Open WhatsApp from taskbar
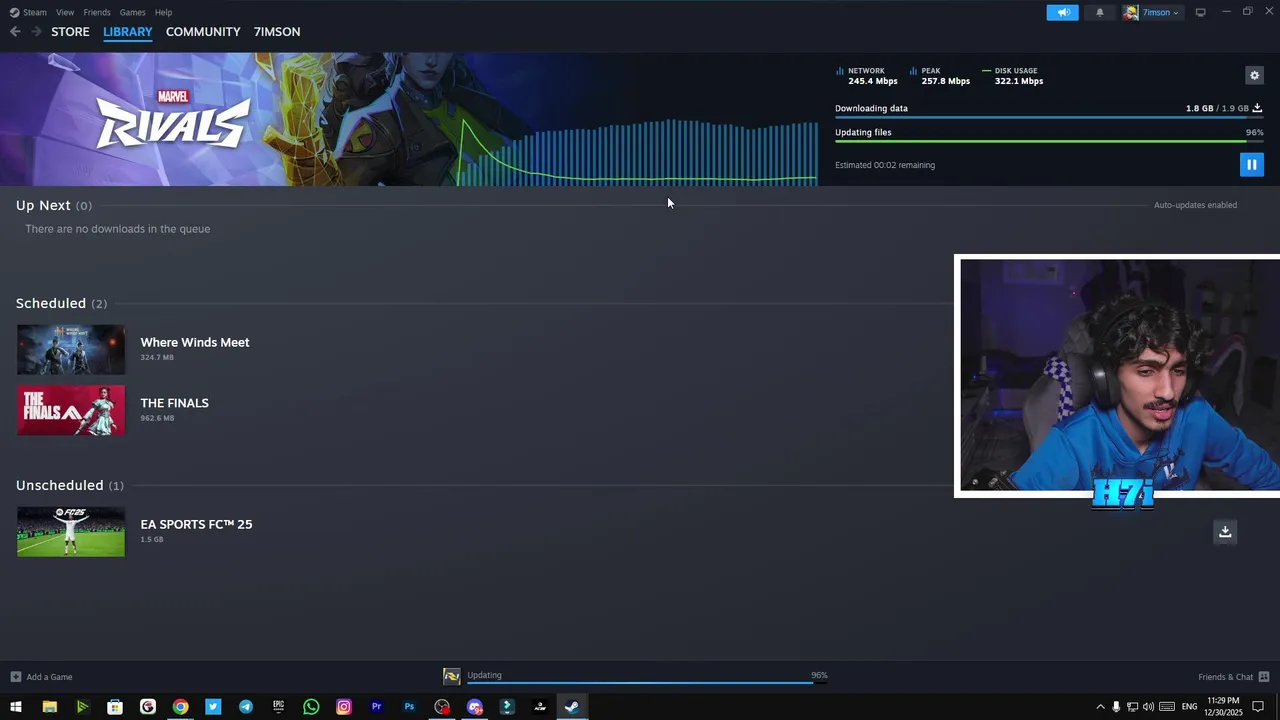 (311, 707)
